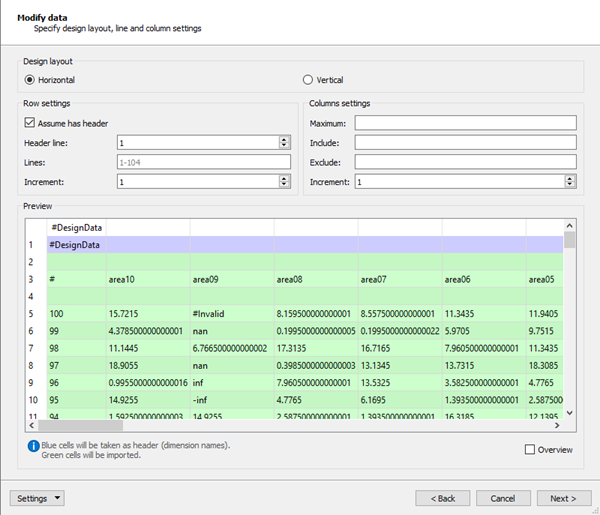
Task: Select the #Invalid cell
Action: tap(232, 314)
